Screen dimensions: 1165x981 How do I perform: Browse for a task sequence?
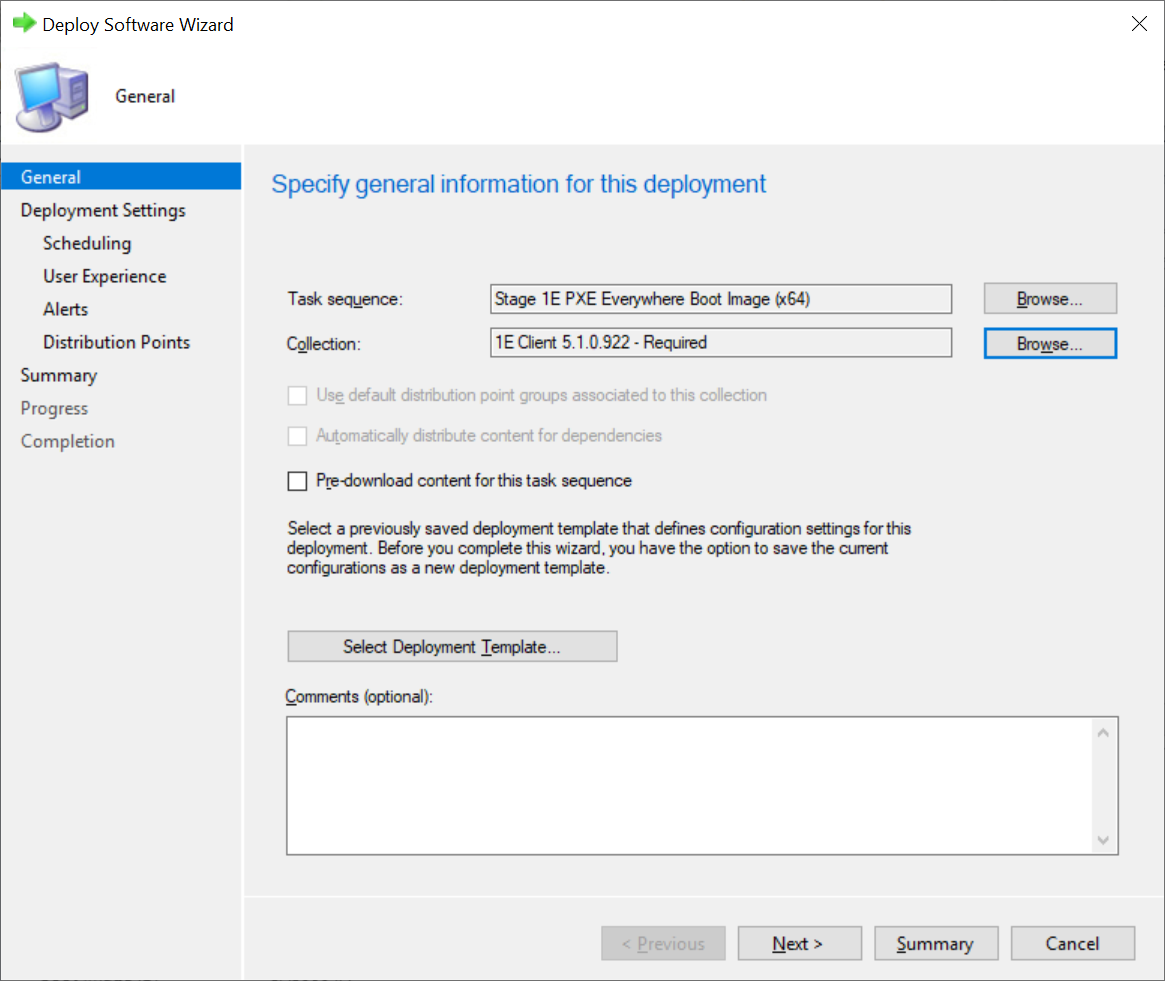[1049, 299]
